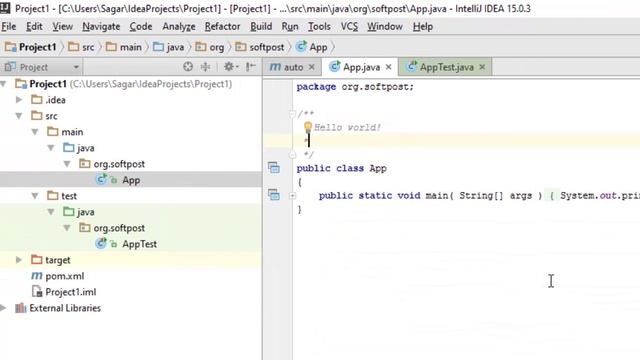Click App class breadcrumb in navigation bar
640x360 pixels.
pyautogui.click(x=312, y=47)
